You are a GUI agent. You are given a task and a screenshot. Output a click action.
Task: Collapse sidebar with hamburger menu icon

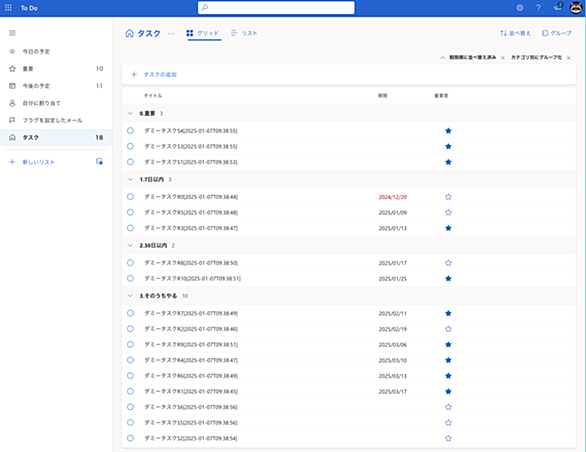(x=12, y=33)
